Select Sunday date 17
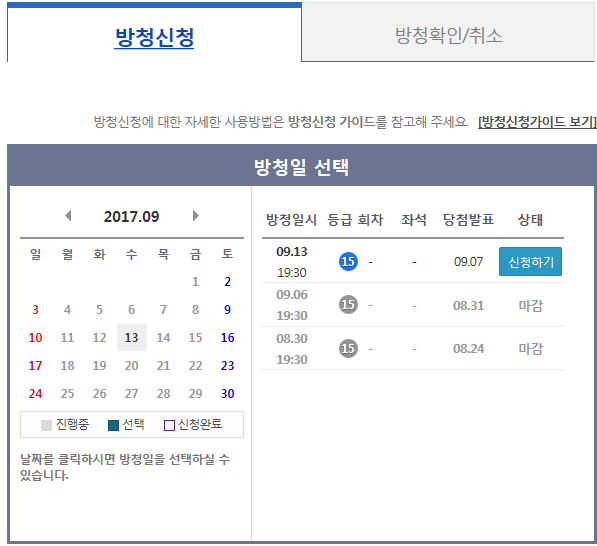 35,366
